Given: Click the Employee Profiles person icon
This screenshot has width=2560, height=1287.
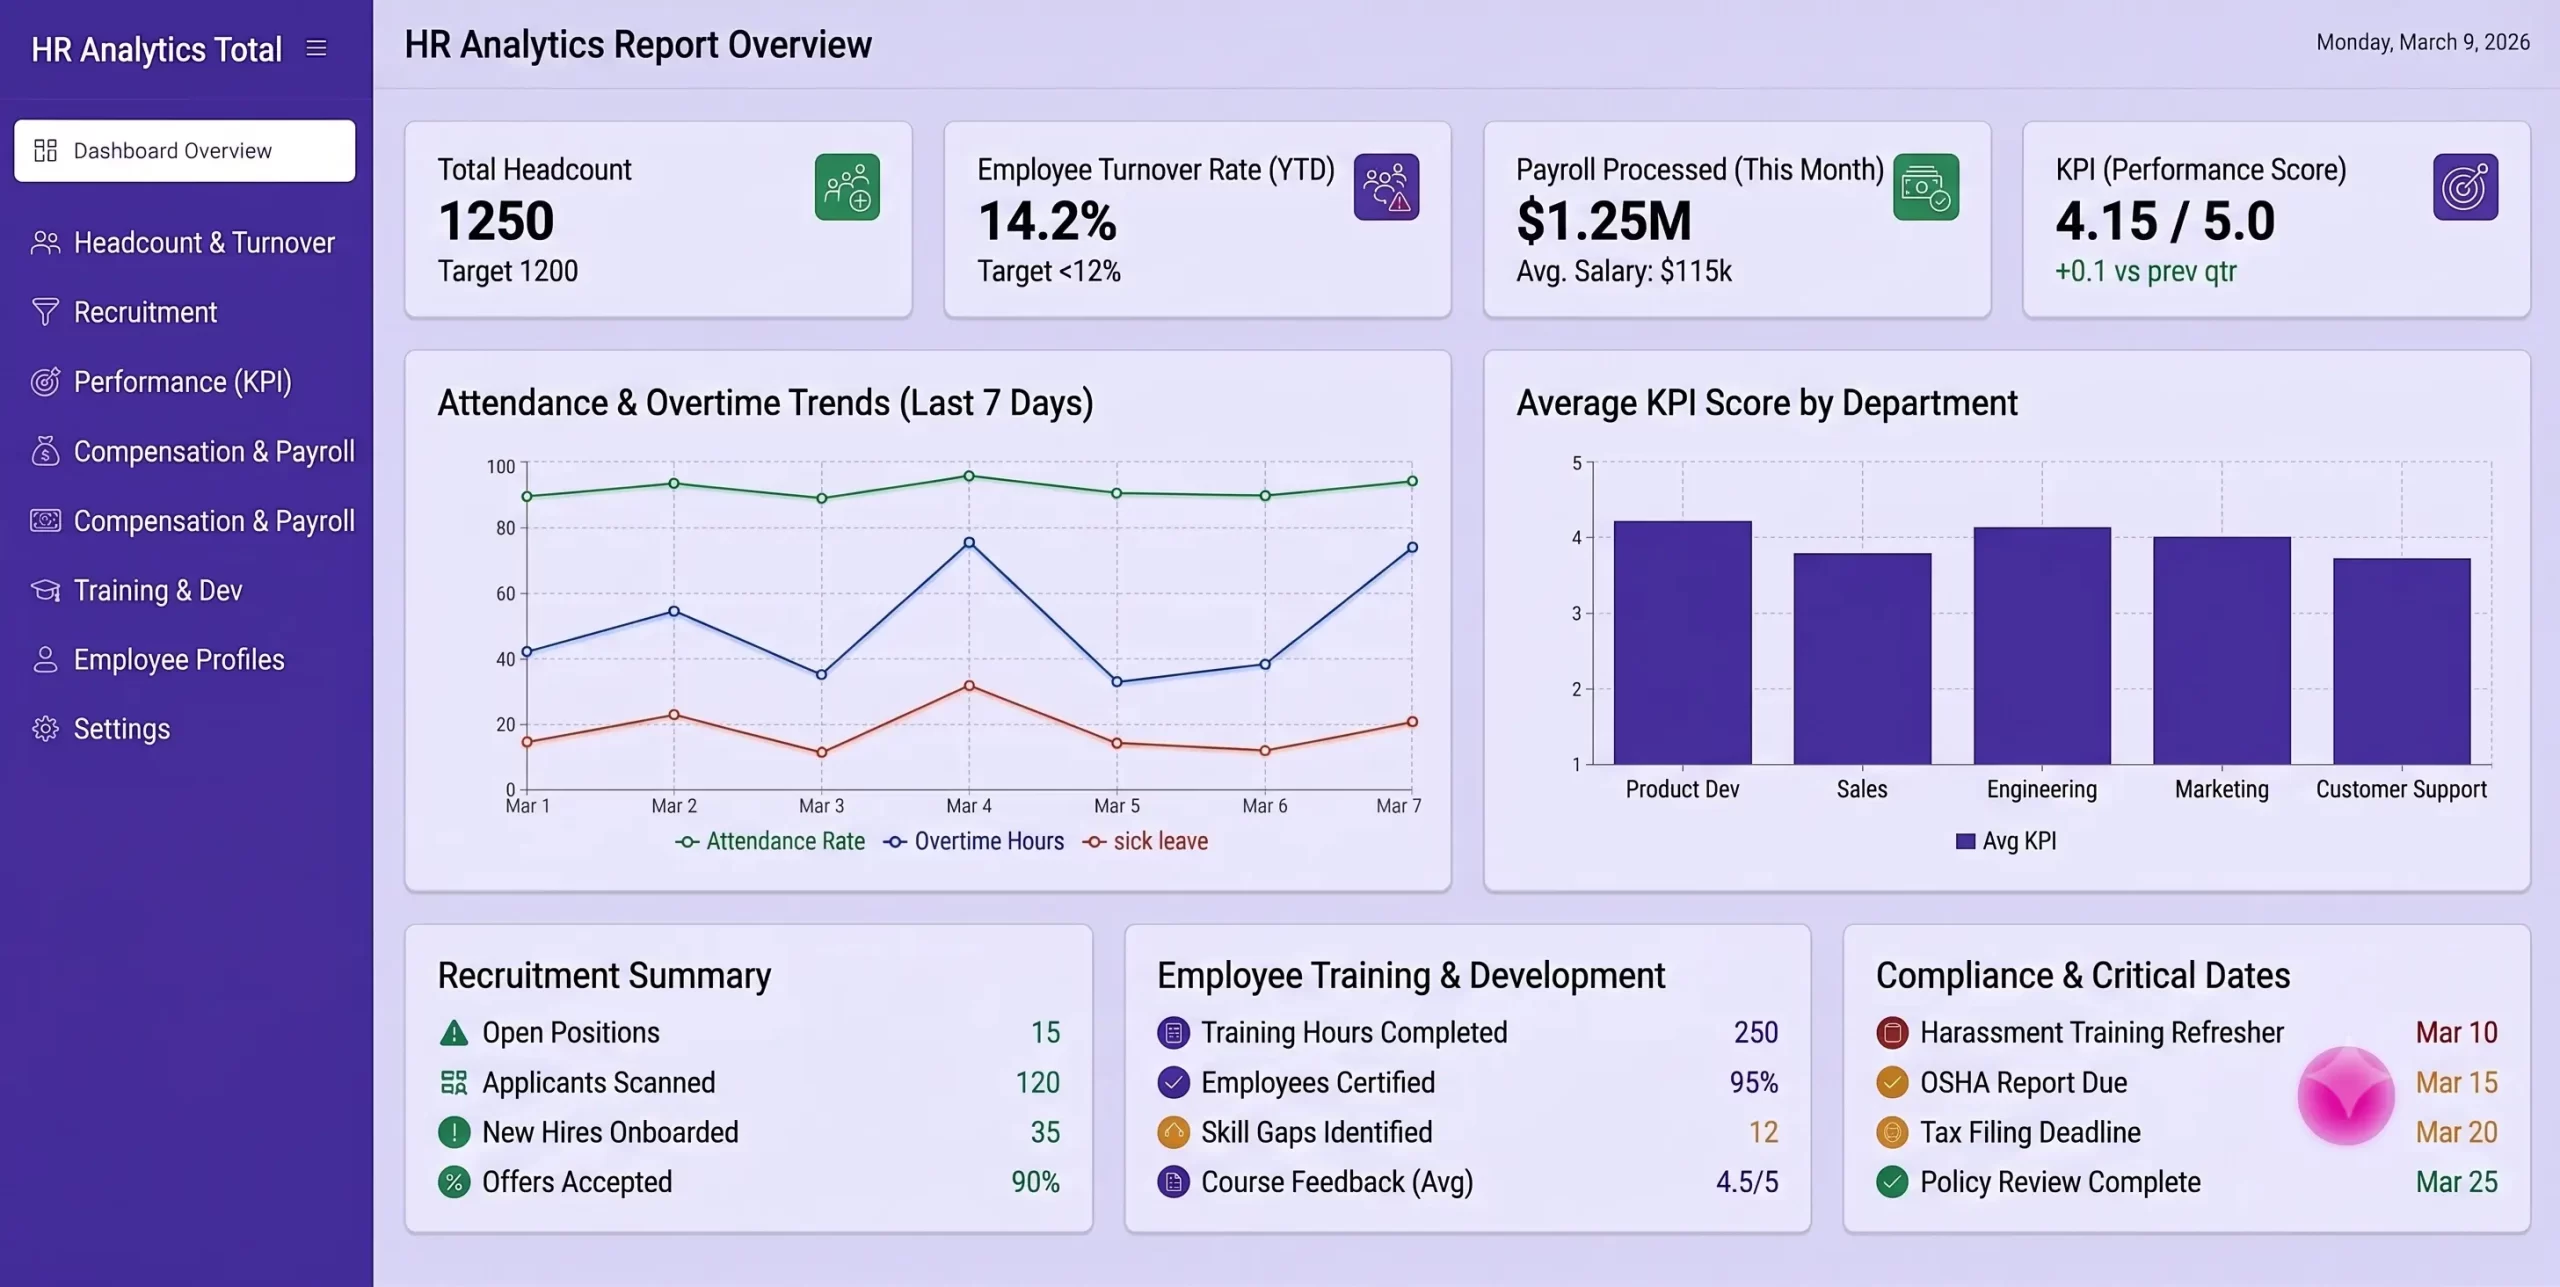Looking at the screenshot, I should (x=45, y=660).
